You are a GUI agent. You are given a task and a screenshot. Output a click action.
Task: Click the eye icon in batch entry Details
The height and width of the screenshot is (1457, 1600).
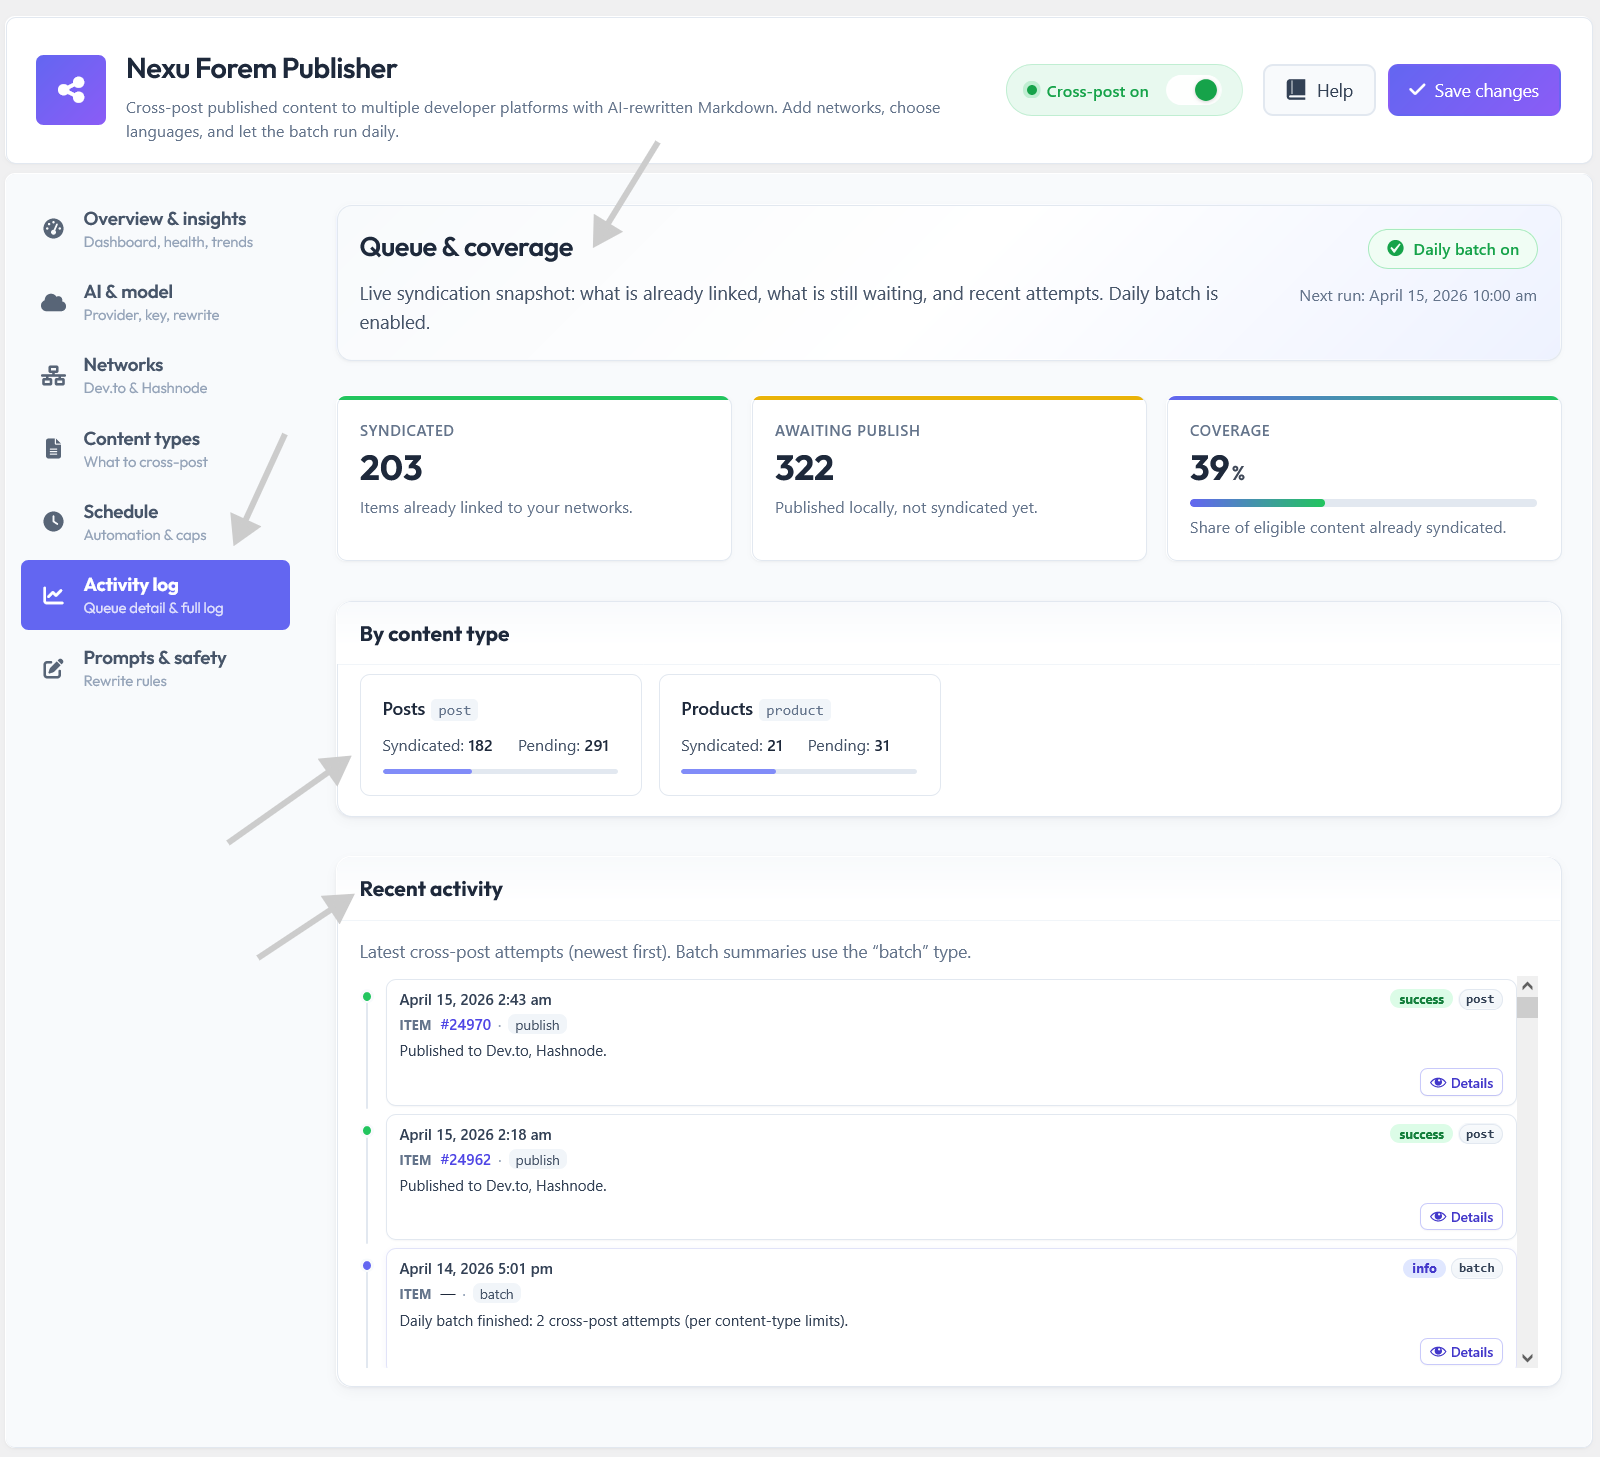[x=1438, y=1352]
